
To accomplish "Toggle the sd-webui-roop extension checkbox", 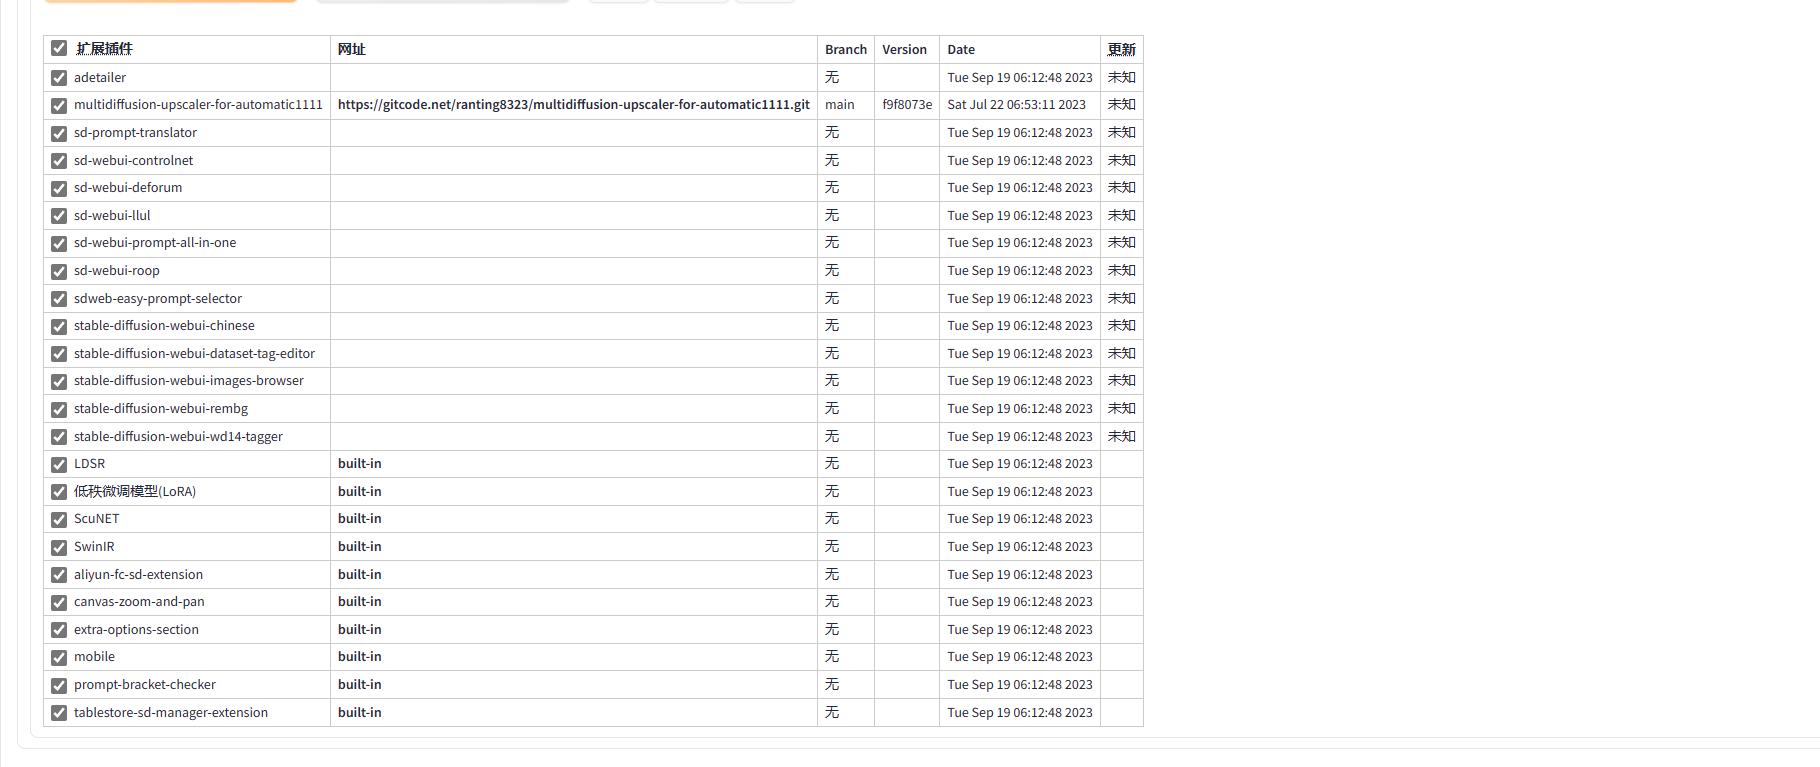I will pyautogui.click(x=59, y=271).
